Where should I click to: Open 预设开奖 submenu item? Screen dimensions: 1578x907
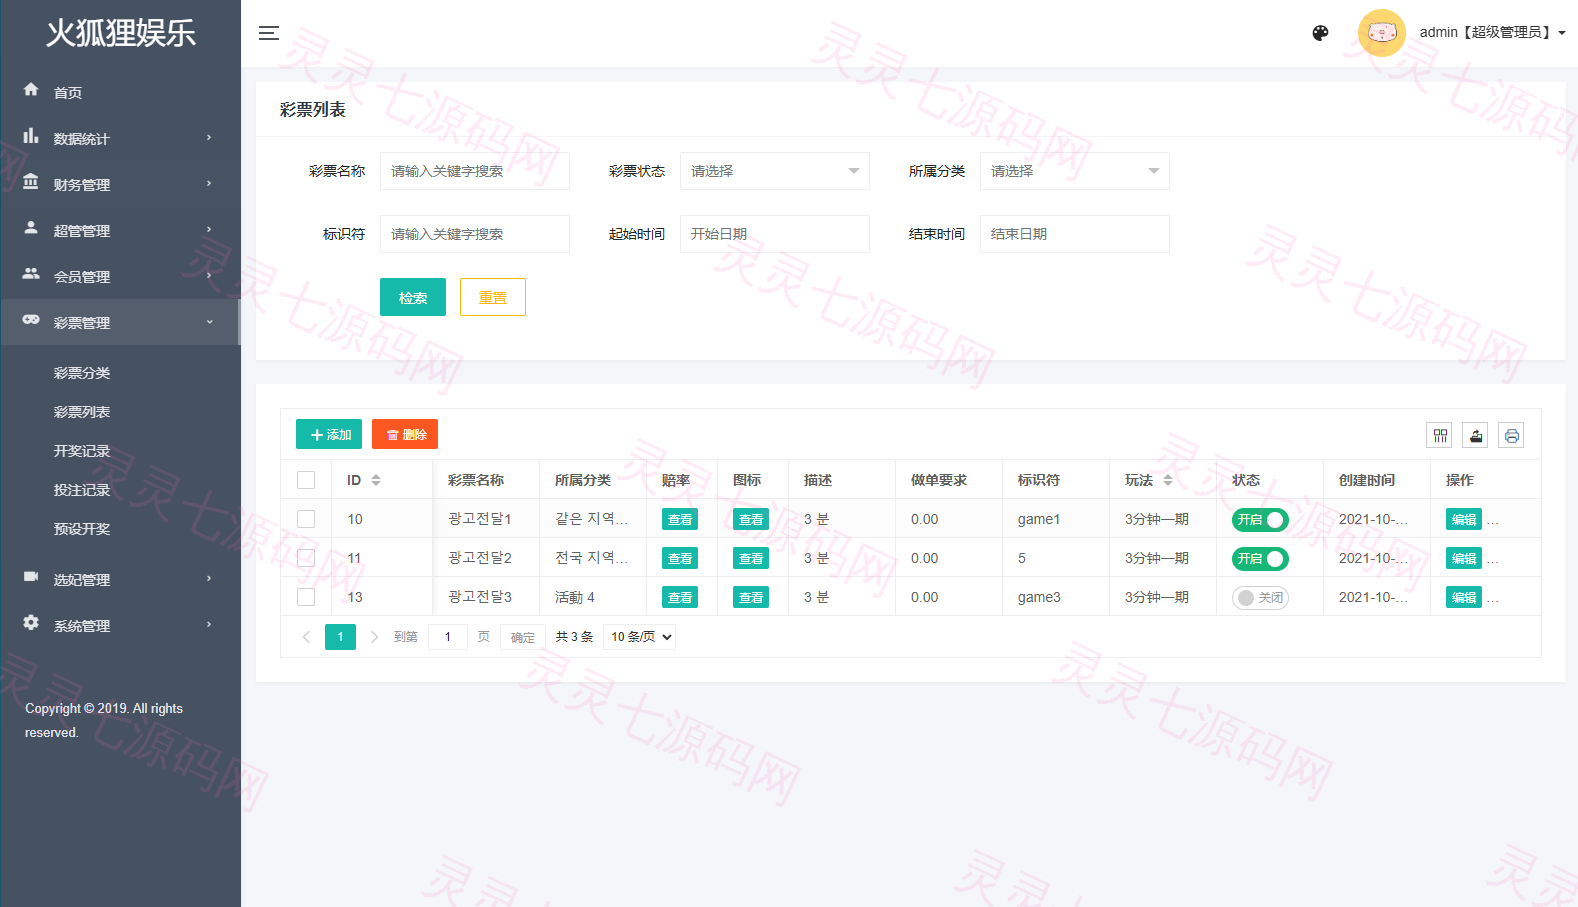click(x=82, y=529)
